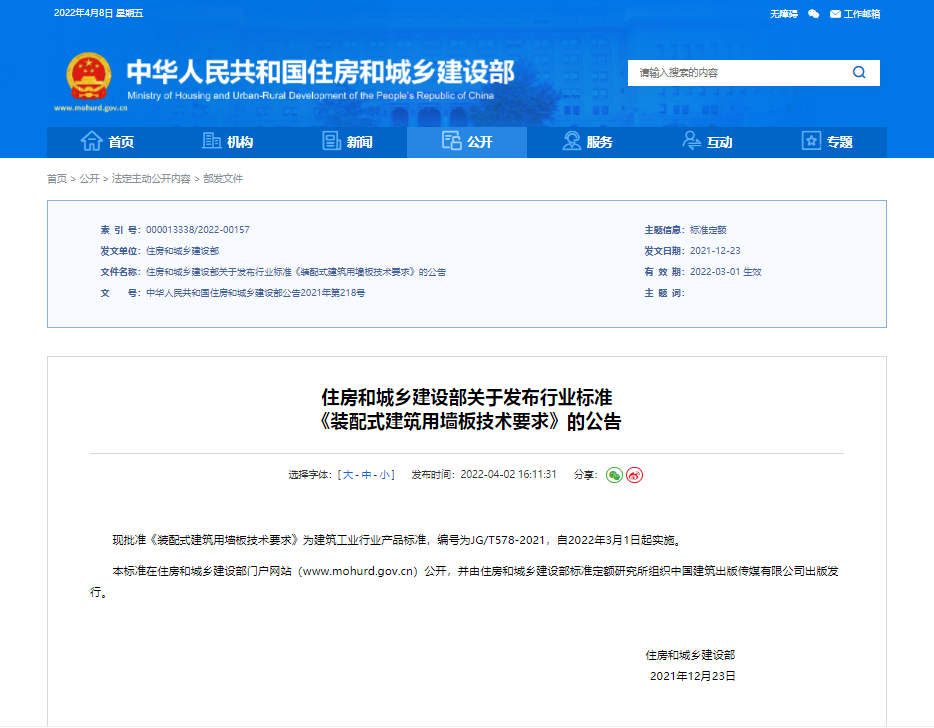
Task: Select the 公开 navigation tab
Action: click(x=467, y=142)
